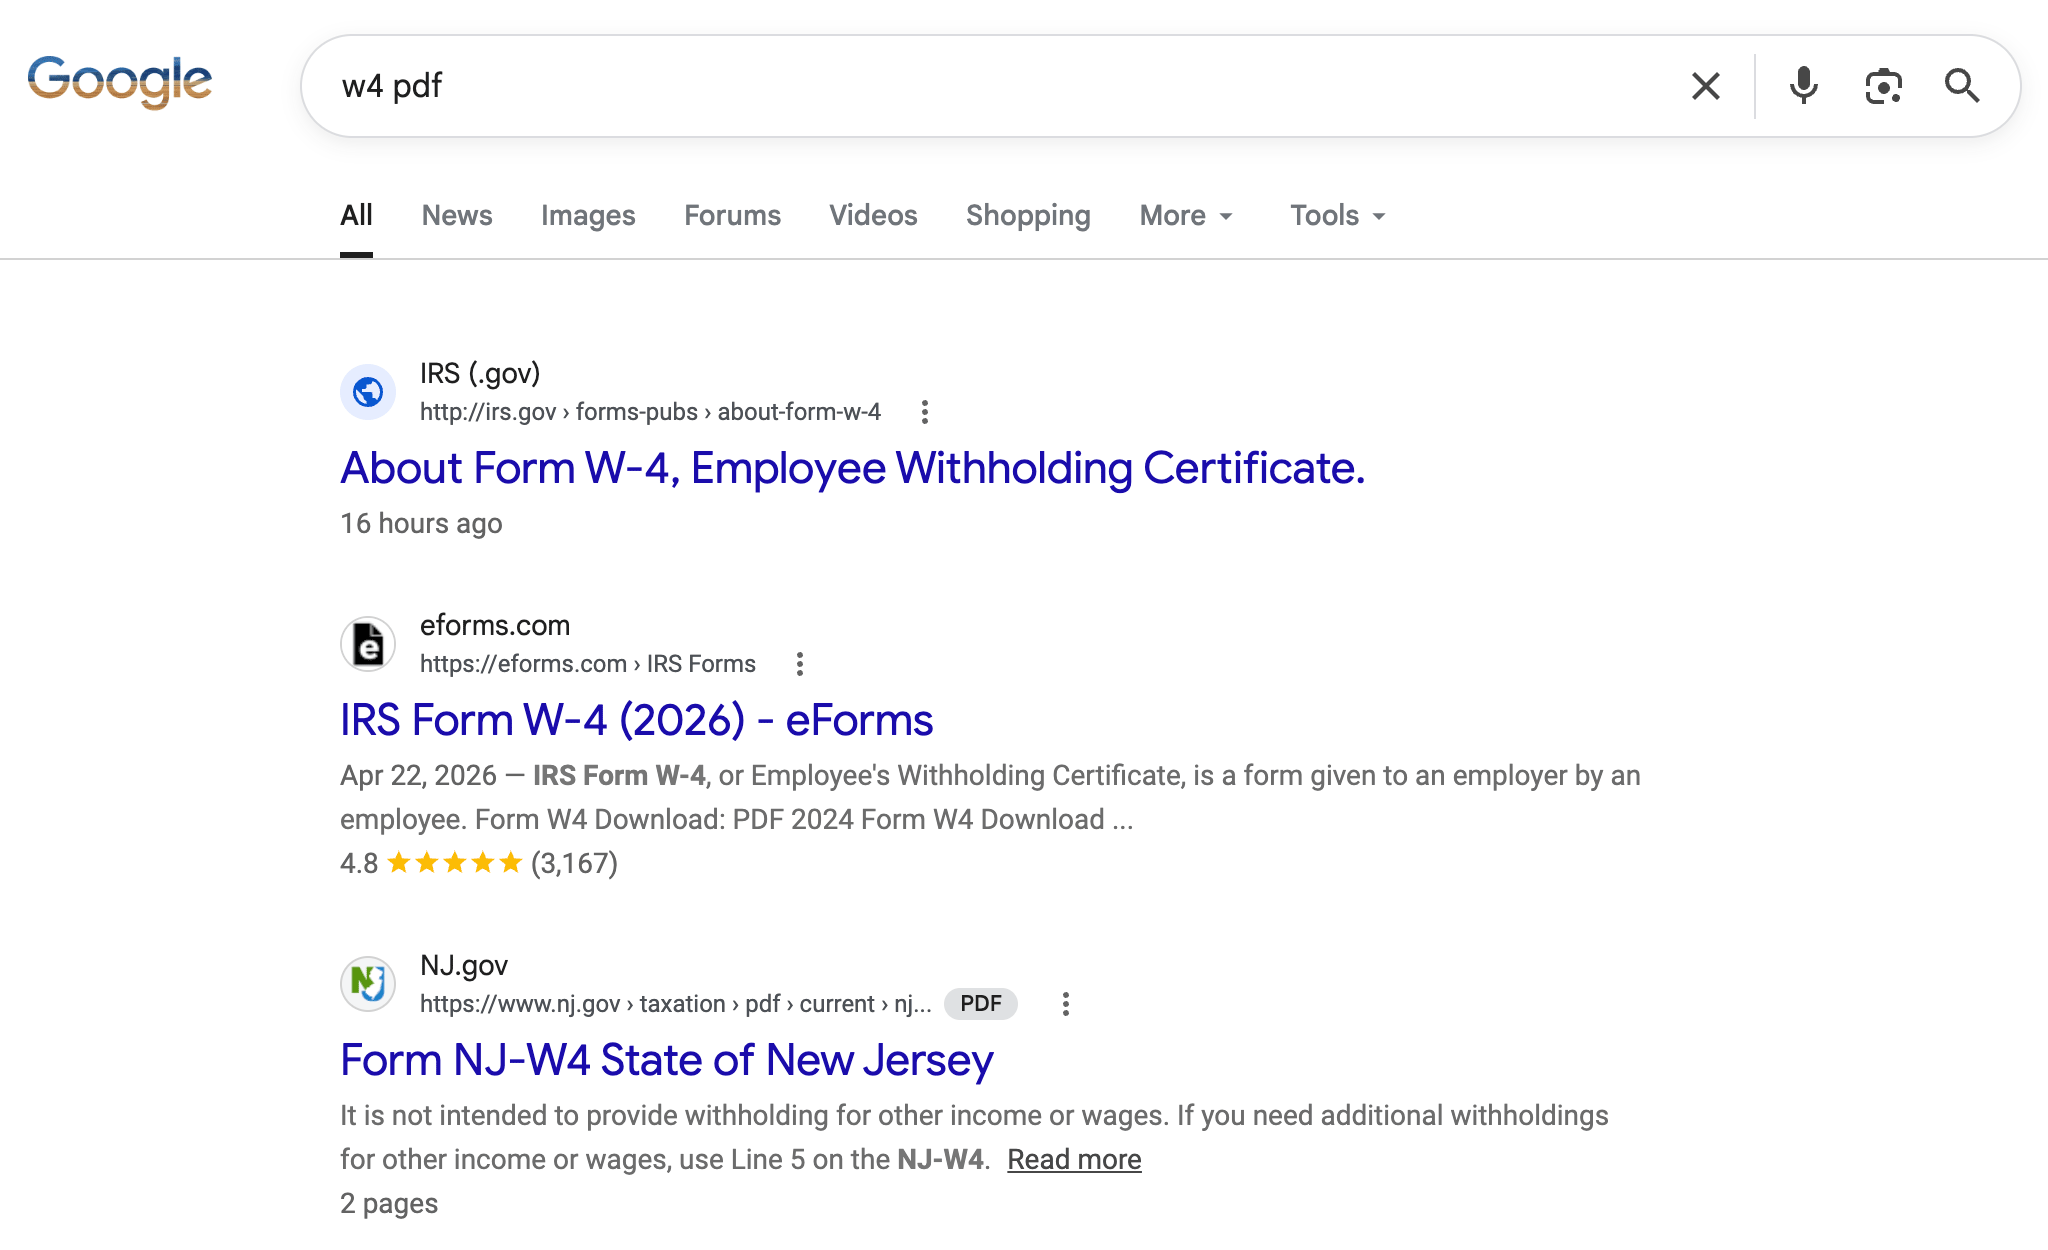Open About Form W-4 Employee Withholding Certificate link
2048x1250 pixels.
[x=853, y=468]
